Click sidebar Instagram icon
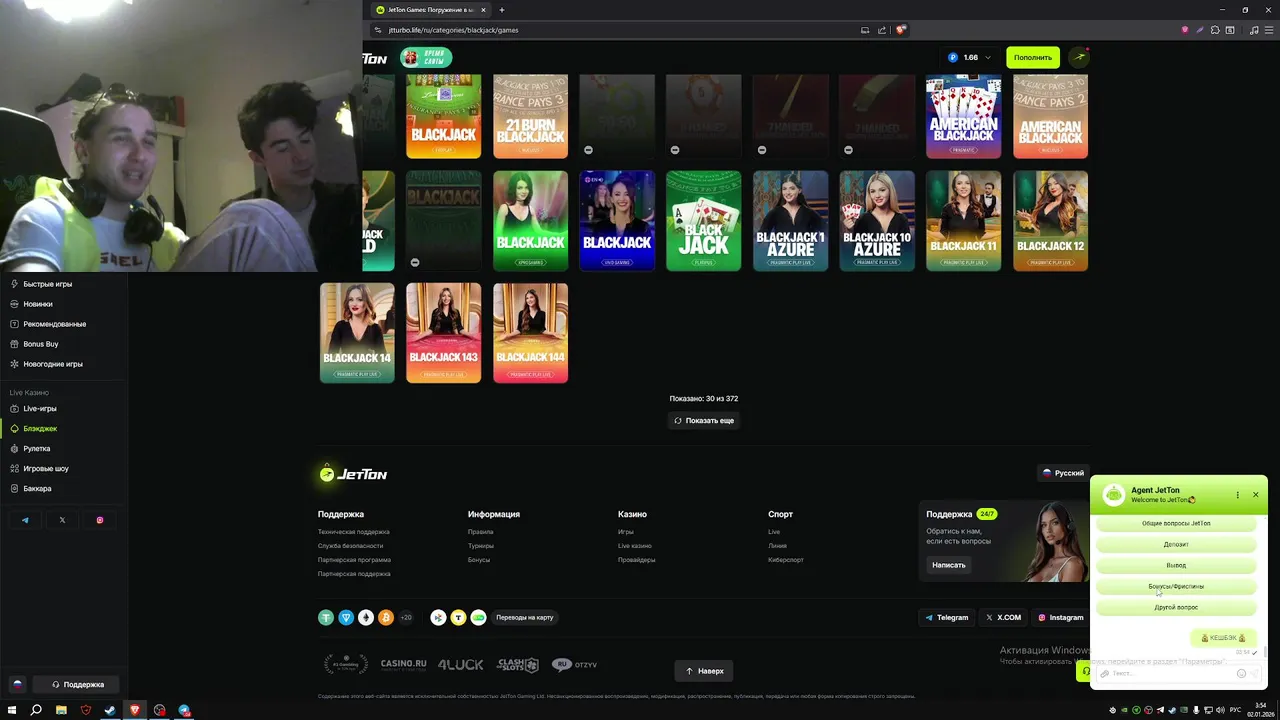Image resolution: width=1280 pixels, height=720 pixels. (x=100, y=520)
